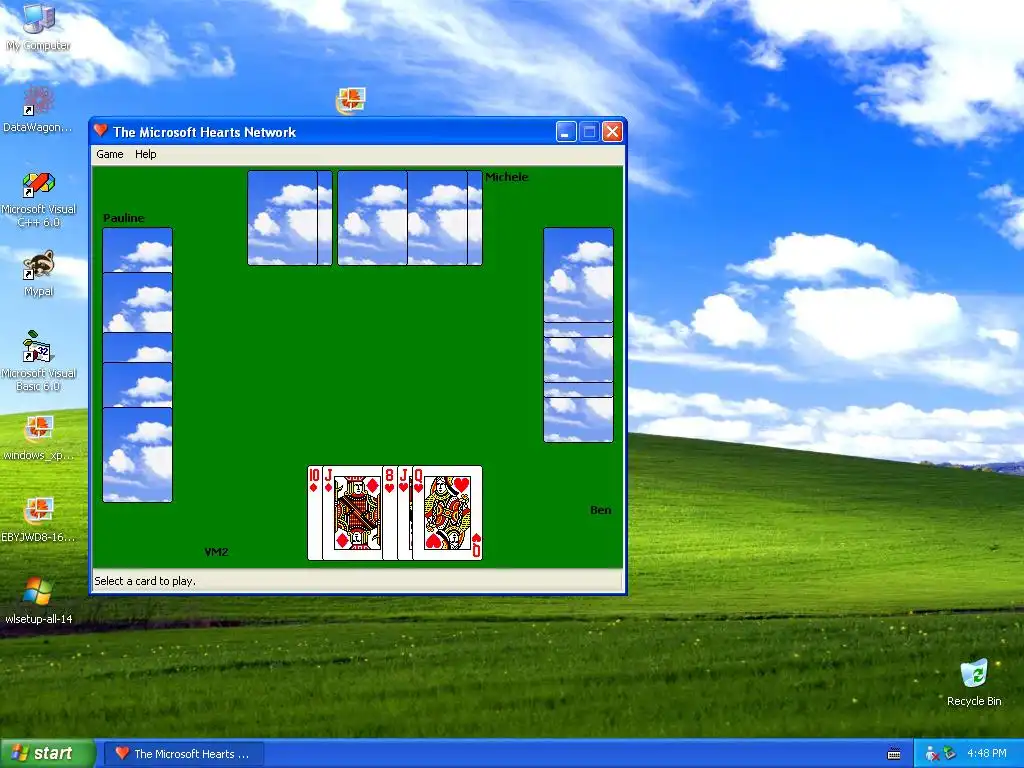This screenshot has width=1024, height=768.
Task: Play the Jack of diamonds card
Action: pos(352,513)
